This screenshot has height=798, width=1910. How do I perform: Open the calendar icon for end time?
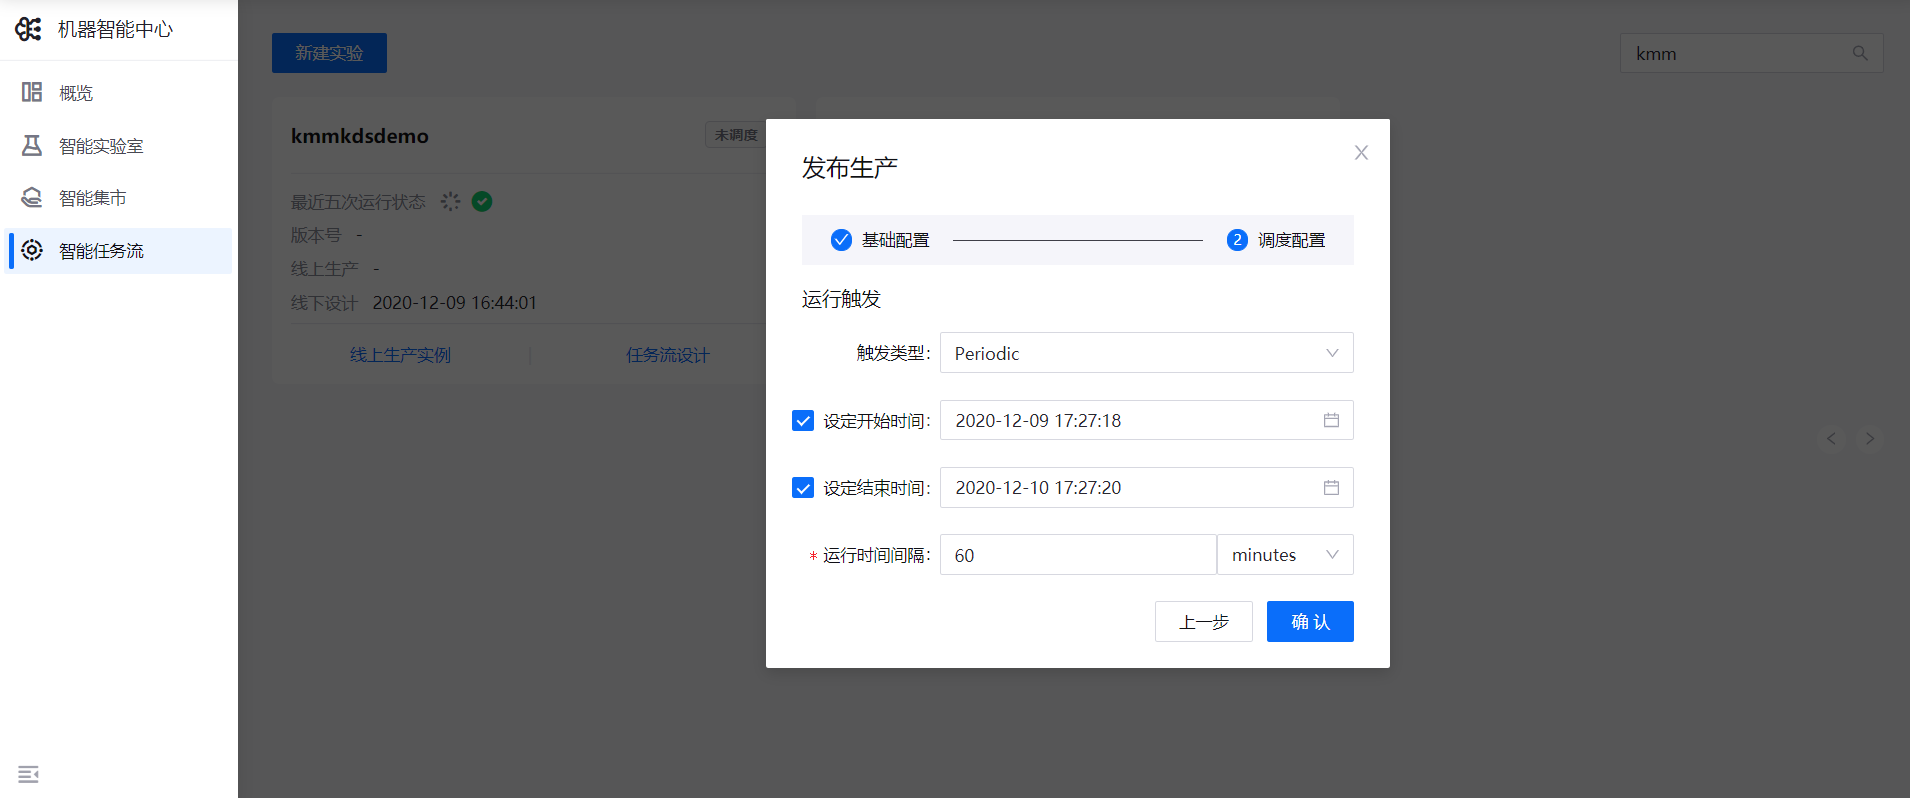pyautogui.click(x=1331, y=487)
